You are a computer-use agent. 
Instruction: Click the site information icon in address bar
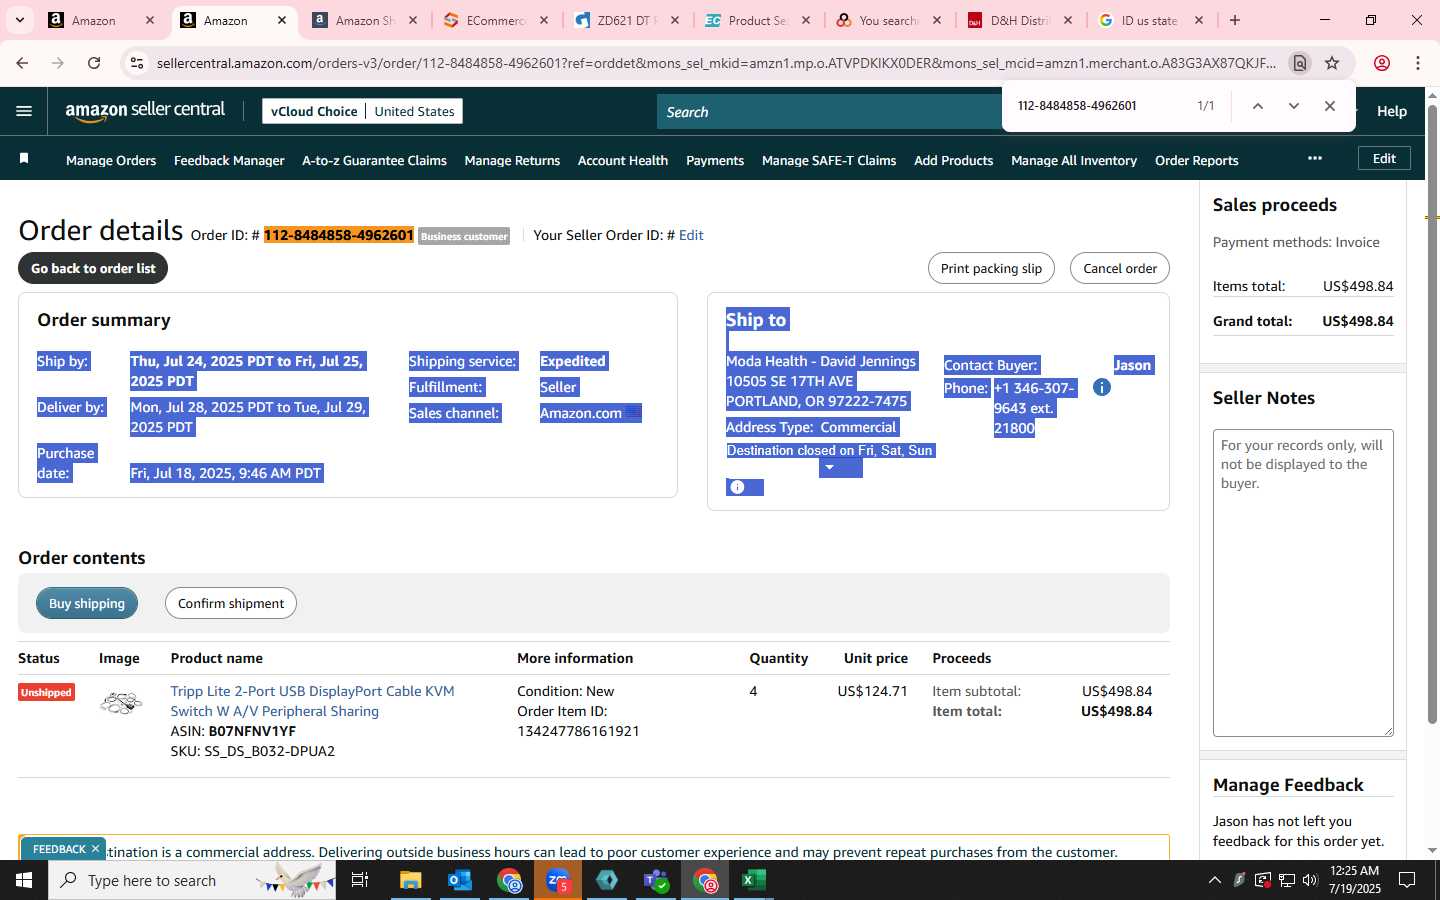pyautogui.click(x=137, y=63)
